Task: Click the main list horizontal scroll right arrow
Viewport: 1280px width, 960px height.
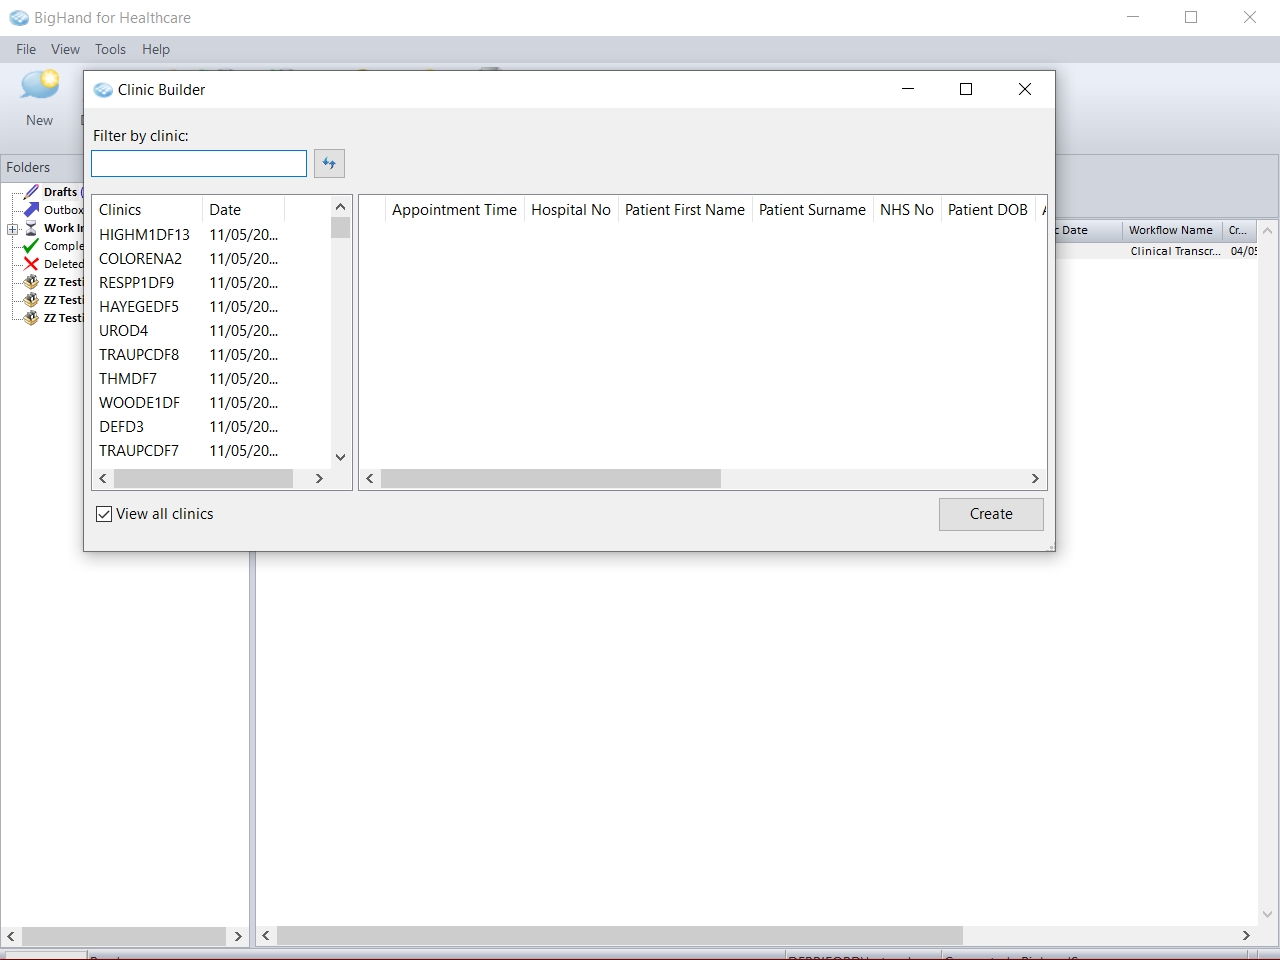Action: click(x=1246, y=936)
